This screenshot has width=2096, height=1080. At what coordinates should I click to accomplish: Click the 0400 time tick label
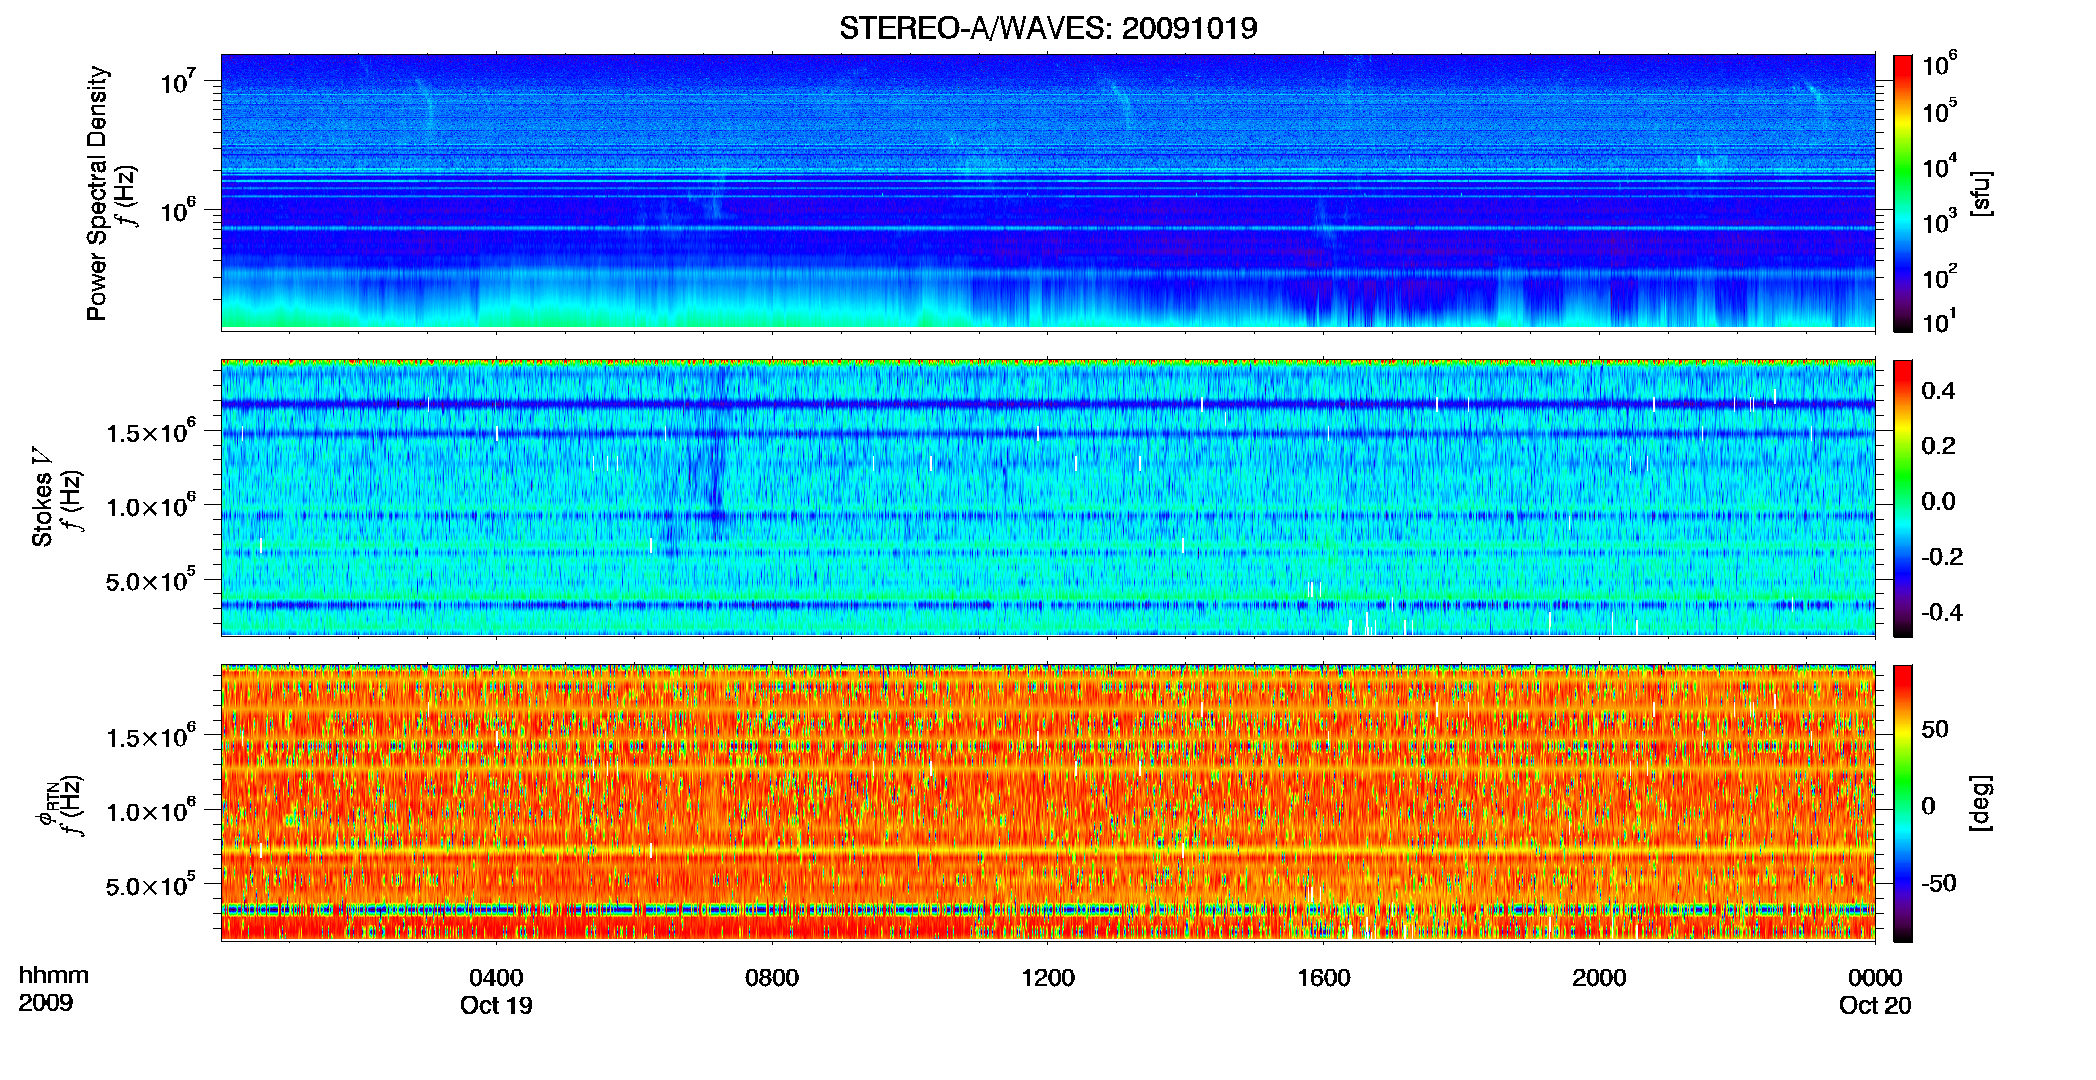pyautogui.click(x=496, y=978)
